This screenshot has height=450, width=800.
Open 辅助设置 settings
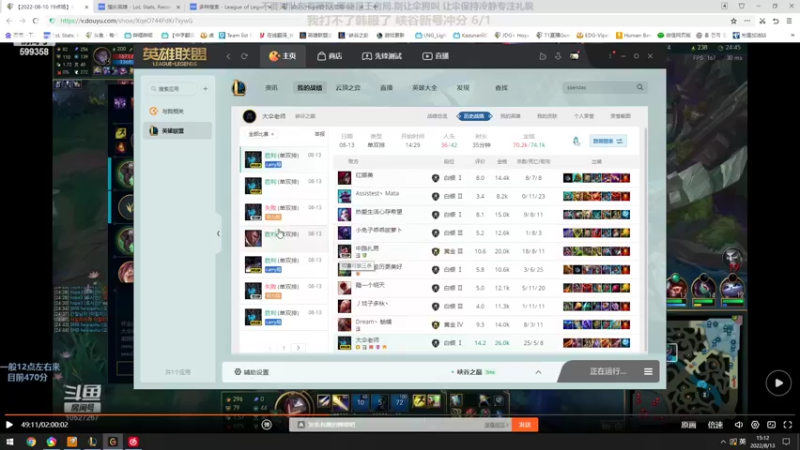click(x=252, y=372)
